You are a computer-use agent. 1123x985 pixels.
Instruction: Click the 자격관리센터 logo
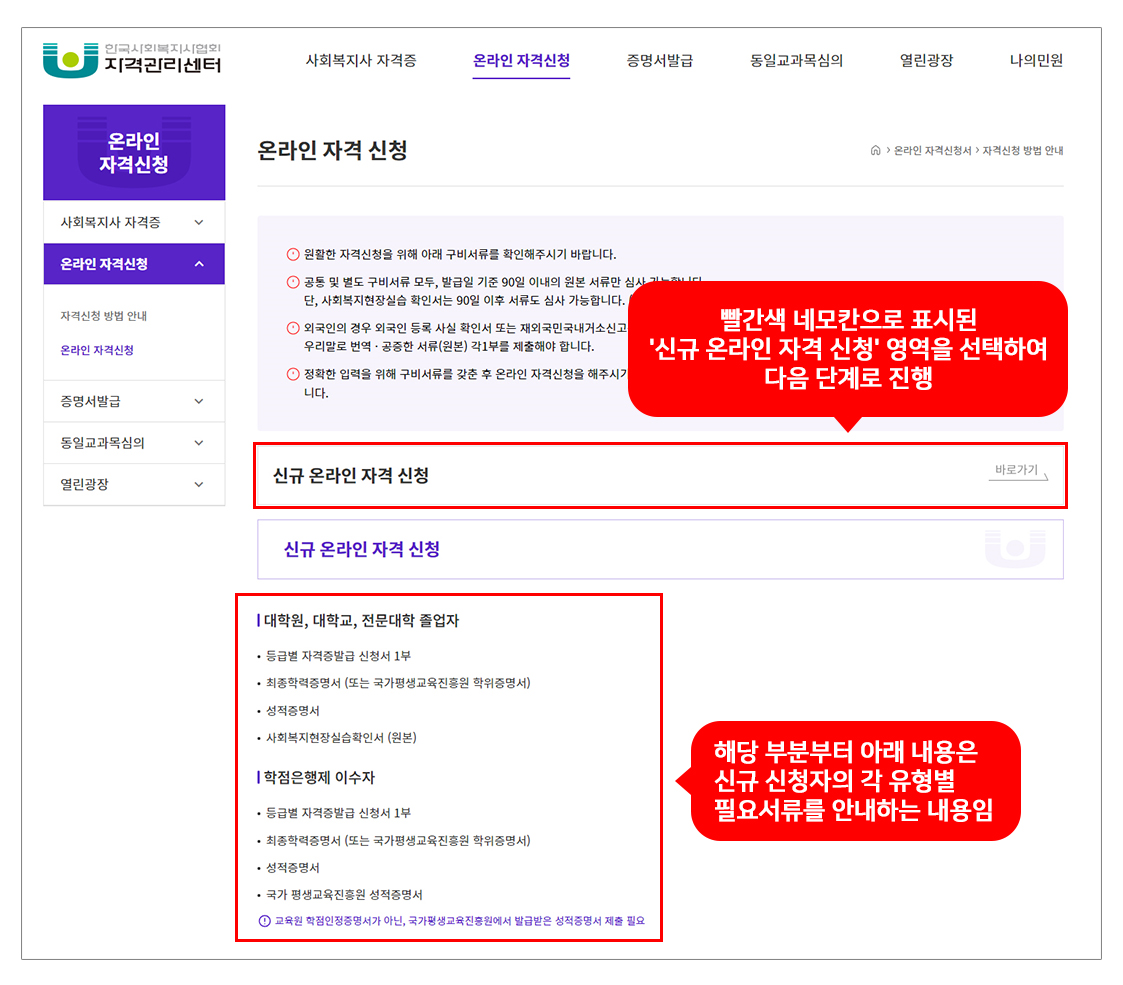(x=132, y=59)
